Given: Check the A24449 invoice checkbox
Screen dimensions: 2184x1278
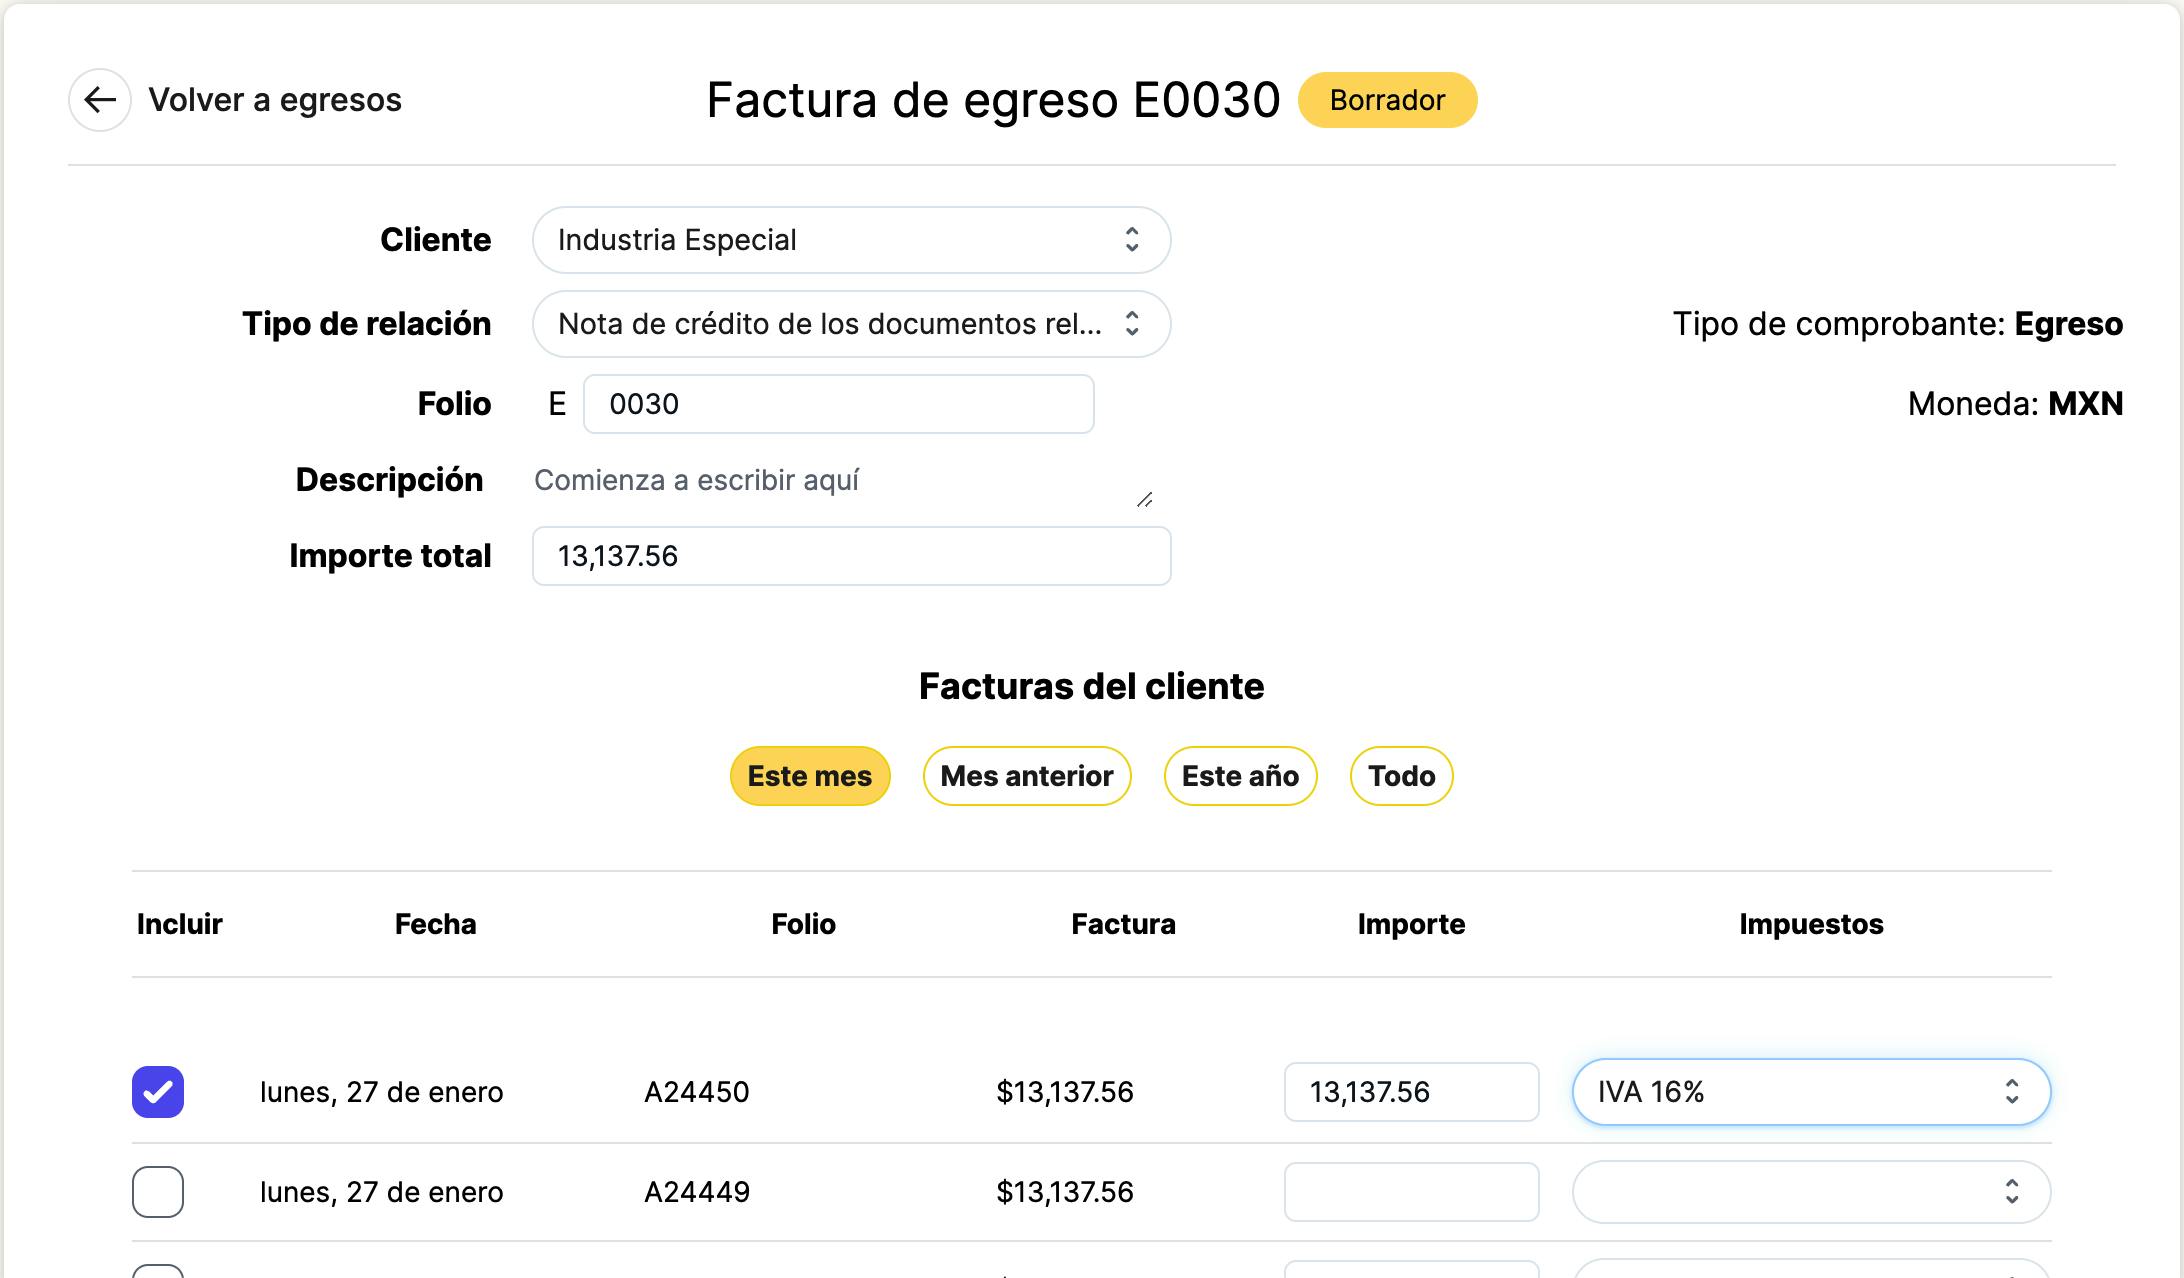Looking at the screenshot, I should (x=158, y=1192).
